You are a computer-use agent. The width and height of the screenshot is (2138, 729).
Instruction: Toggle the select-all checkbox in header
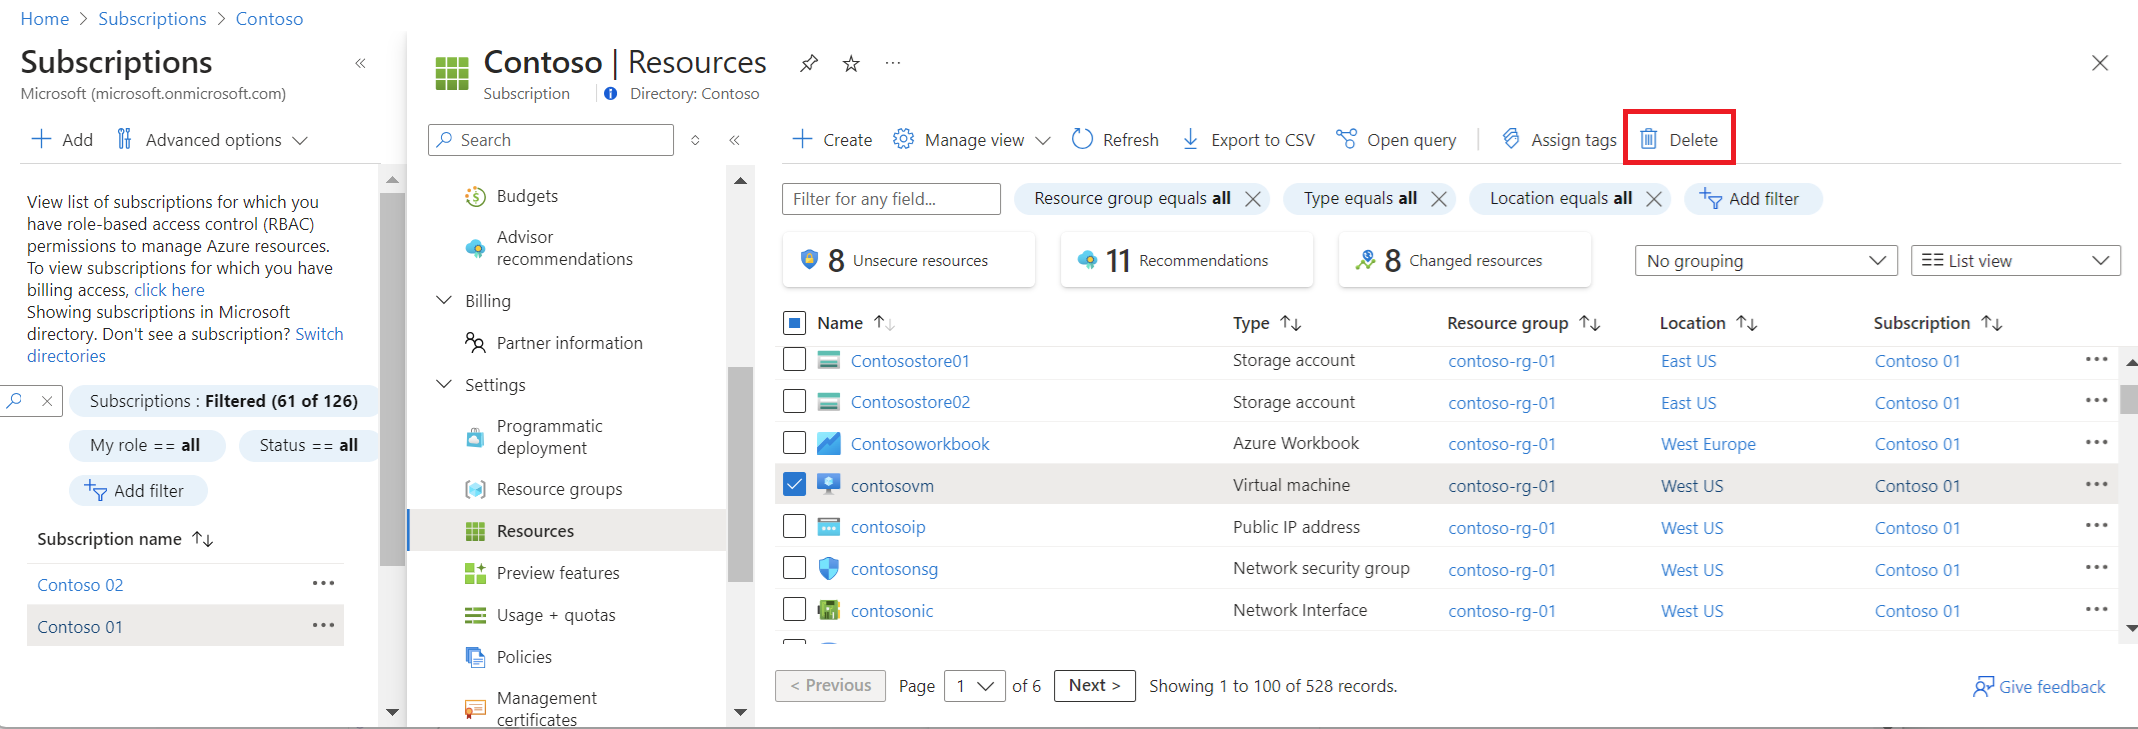(794, 323)
